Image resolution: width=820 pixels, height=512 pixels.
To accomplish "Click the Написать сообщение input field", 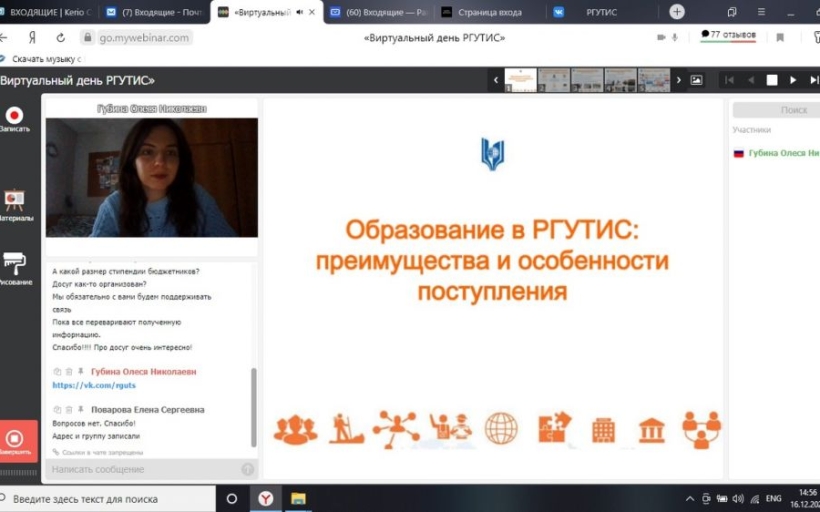I will [x=144, y=469].
